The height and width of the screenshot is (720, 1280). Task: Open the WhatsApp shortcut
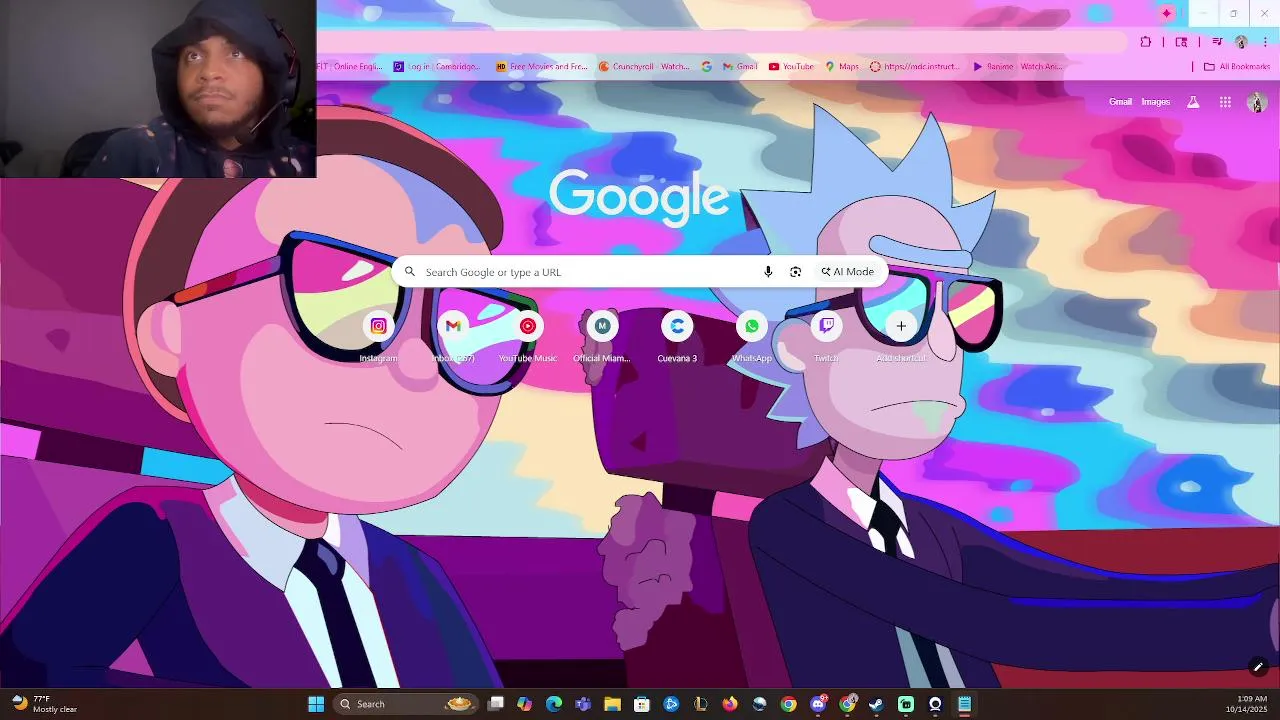point(752,335)
